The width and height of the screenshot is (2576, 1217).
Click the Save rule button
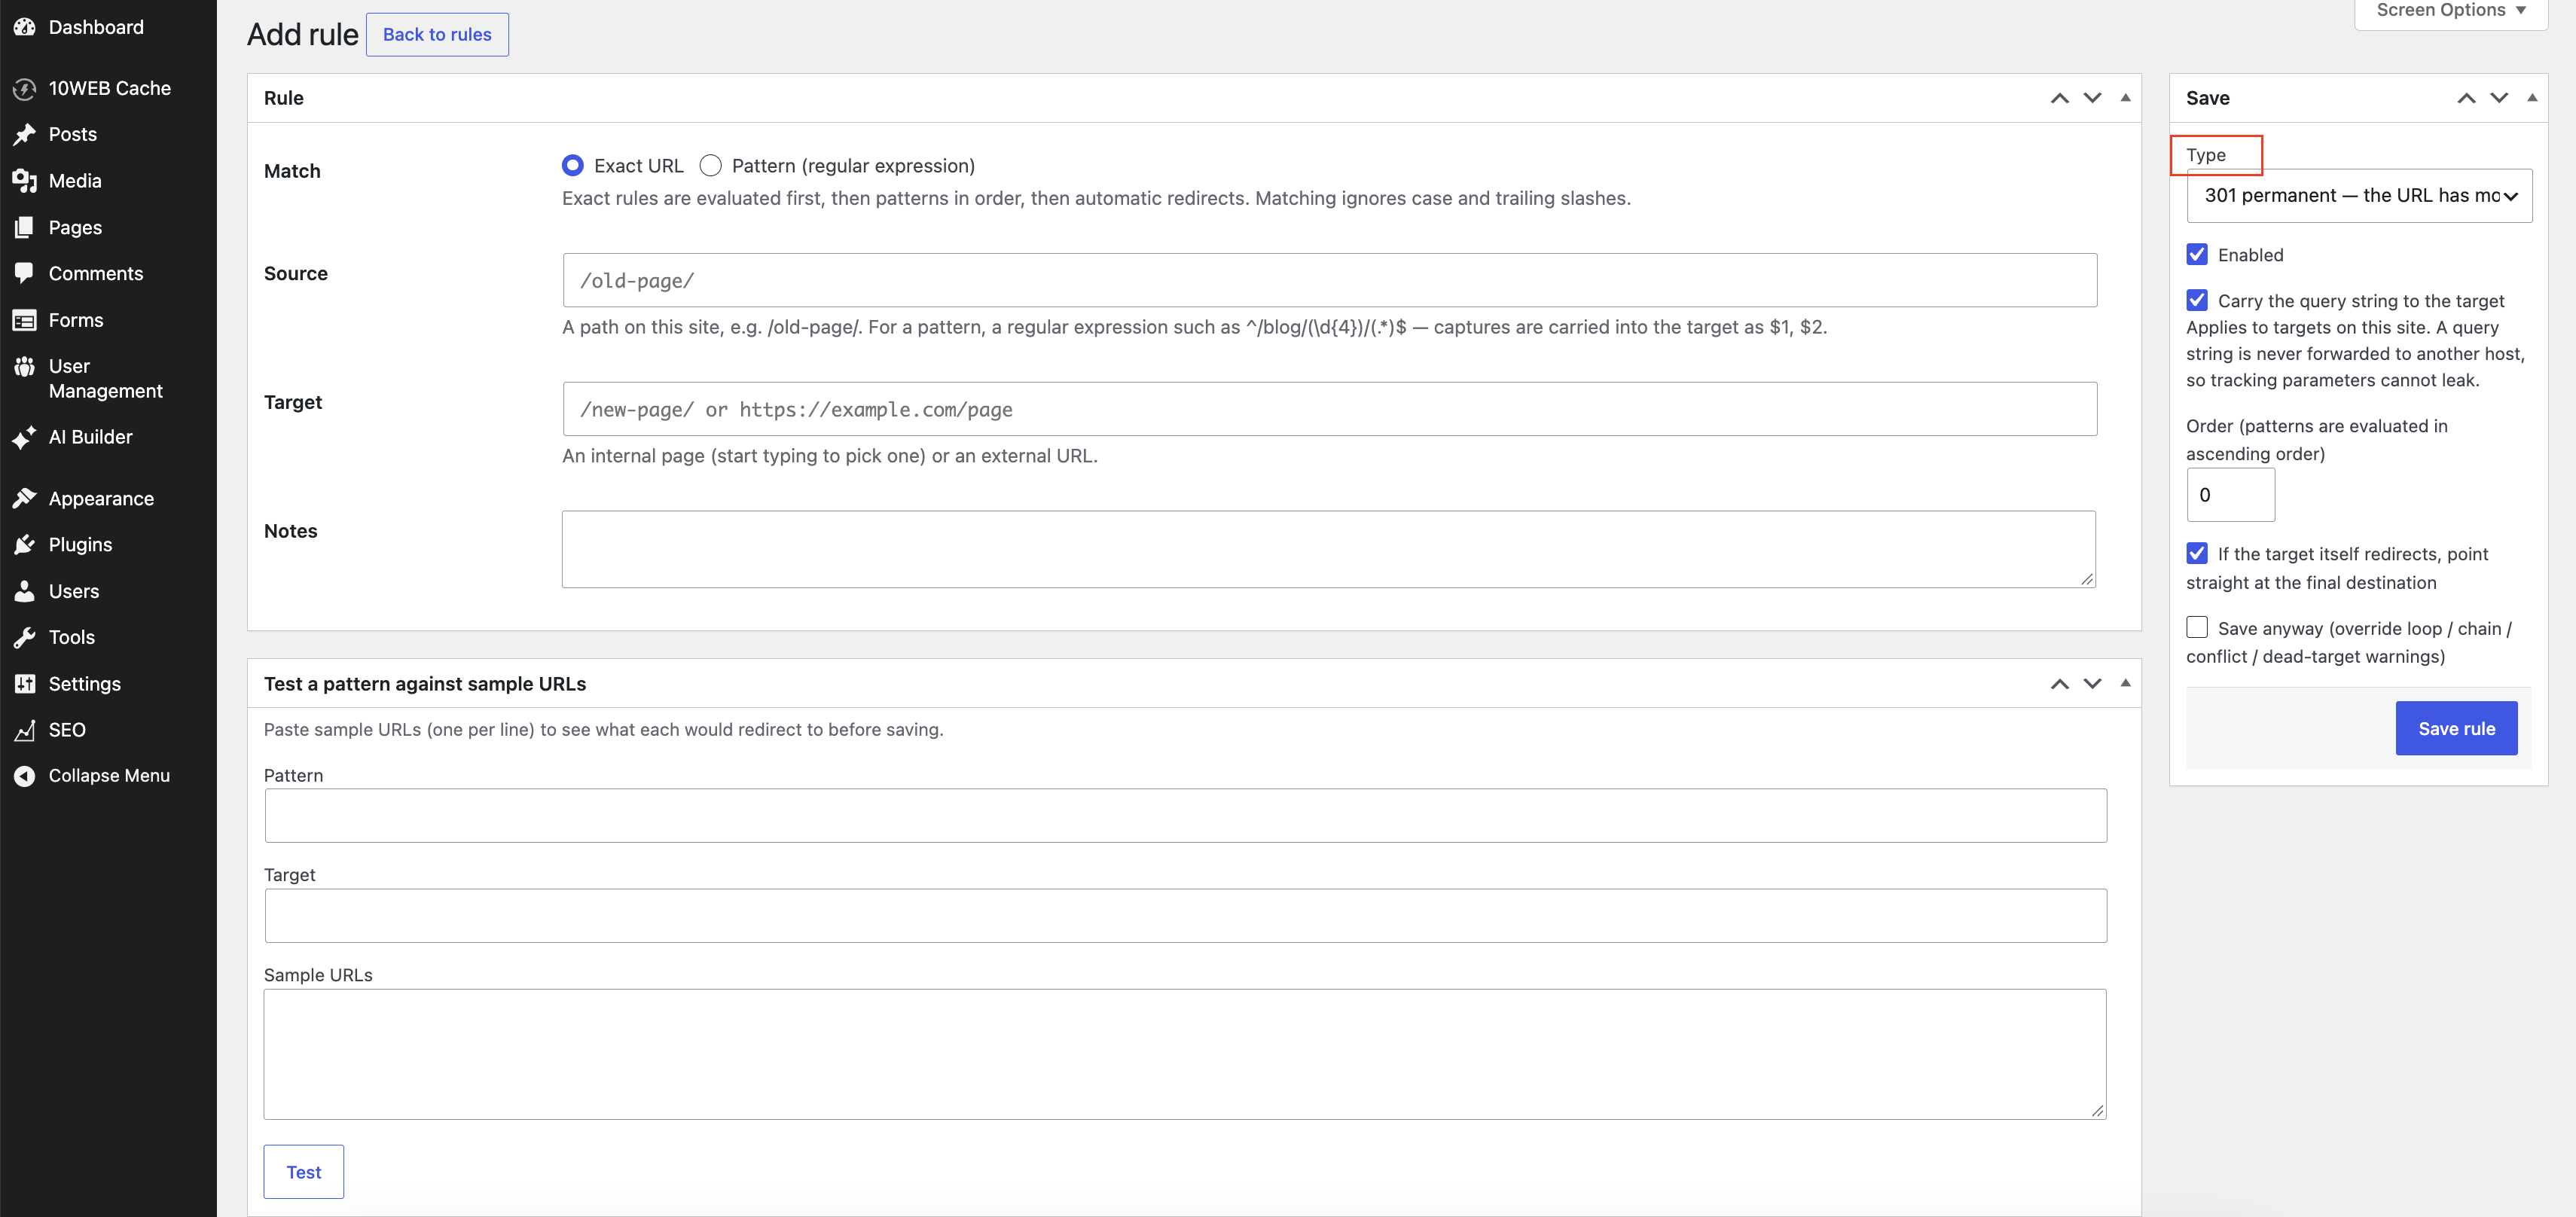2456,729
